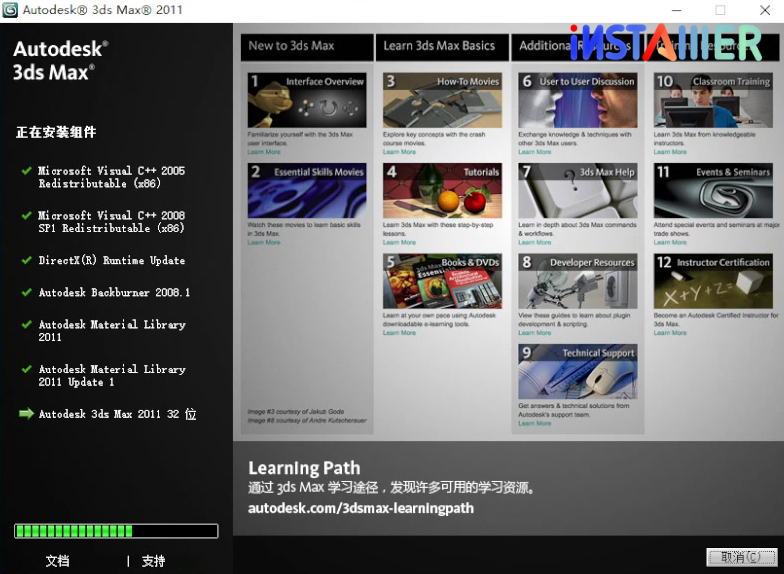This screenshot has width=784, height=574.
Task: Click Learn More under Developer Resources
Action: (x=535, y=333)
